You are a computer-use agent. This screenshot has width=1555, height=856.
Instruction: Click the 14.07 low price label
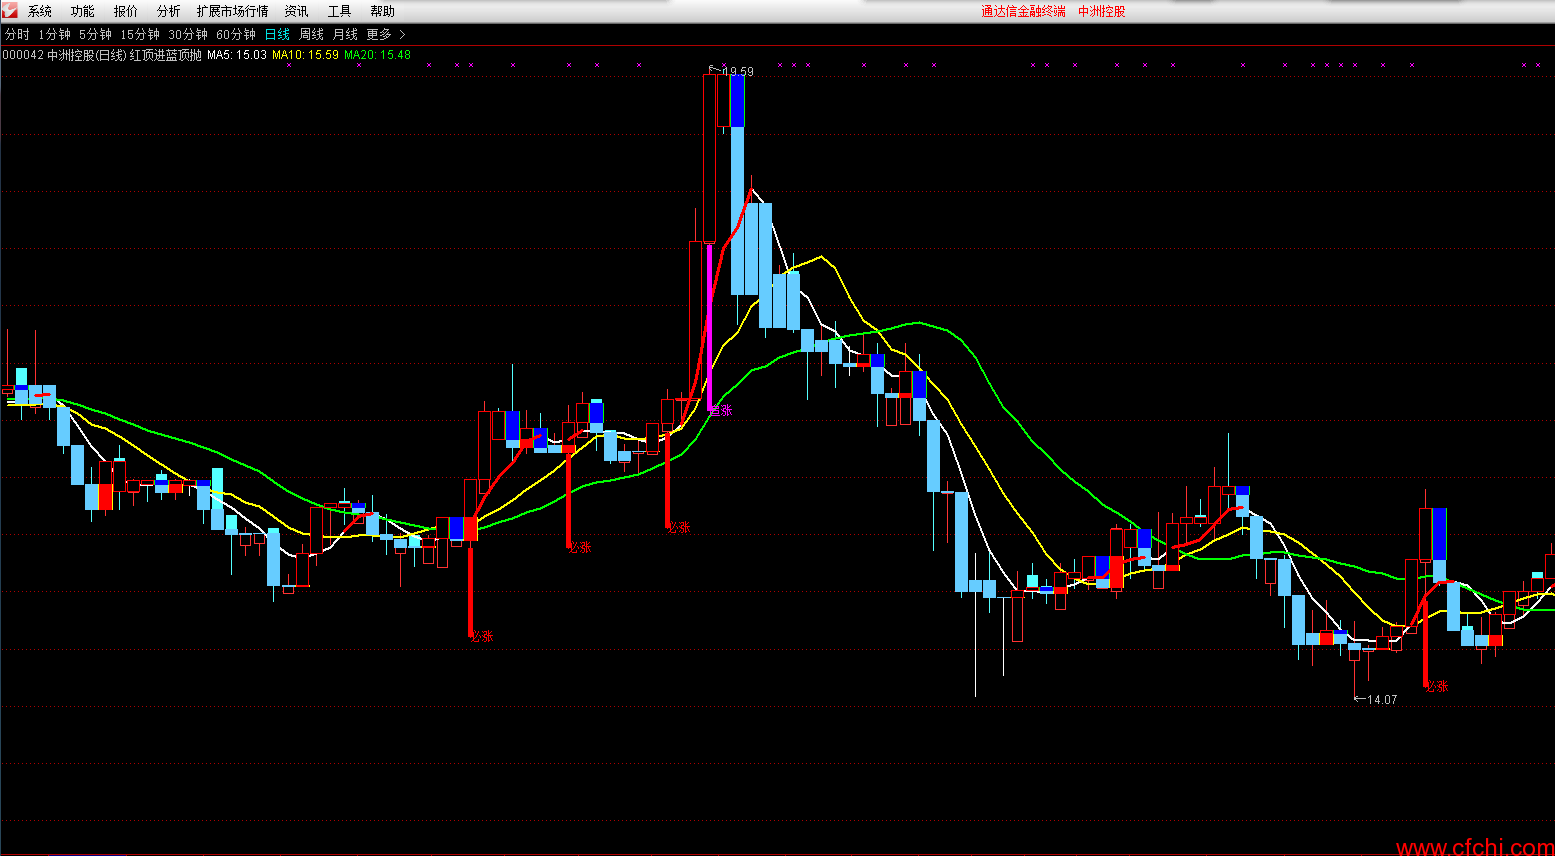coord(1382,700)
